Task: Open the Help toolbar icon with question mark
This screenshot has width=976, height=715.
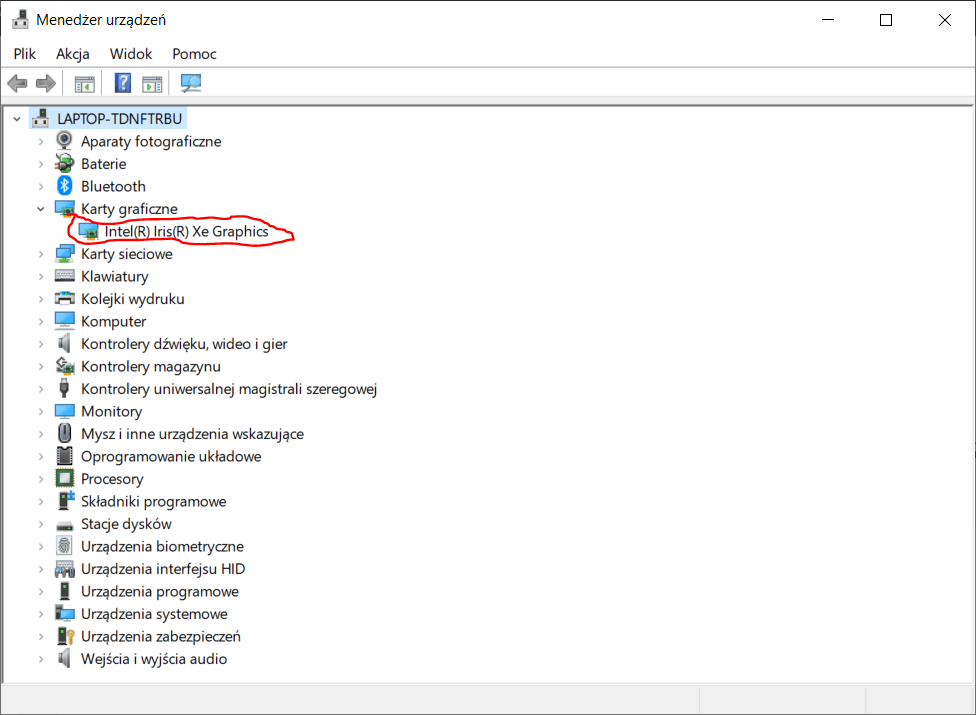Action: pyautogui.click(x=123, y=83)
